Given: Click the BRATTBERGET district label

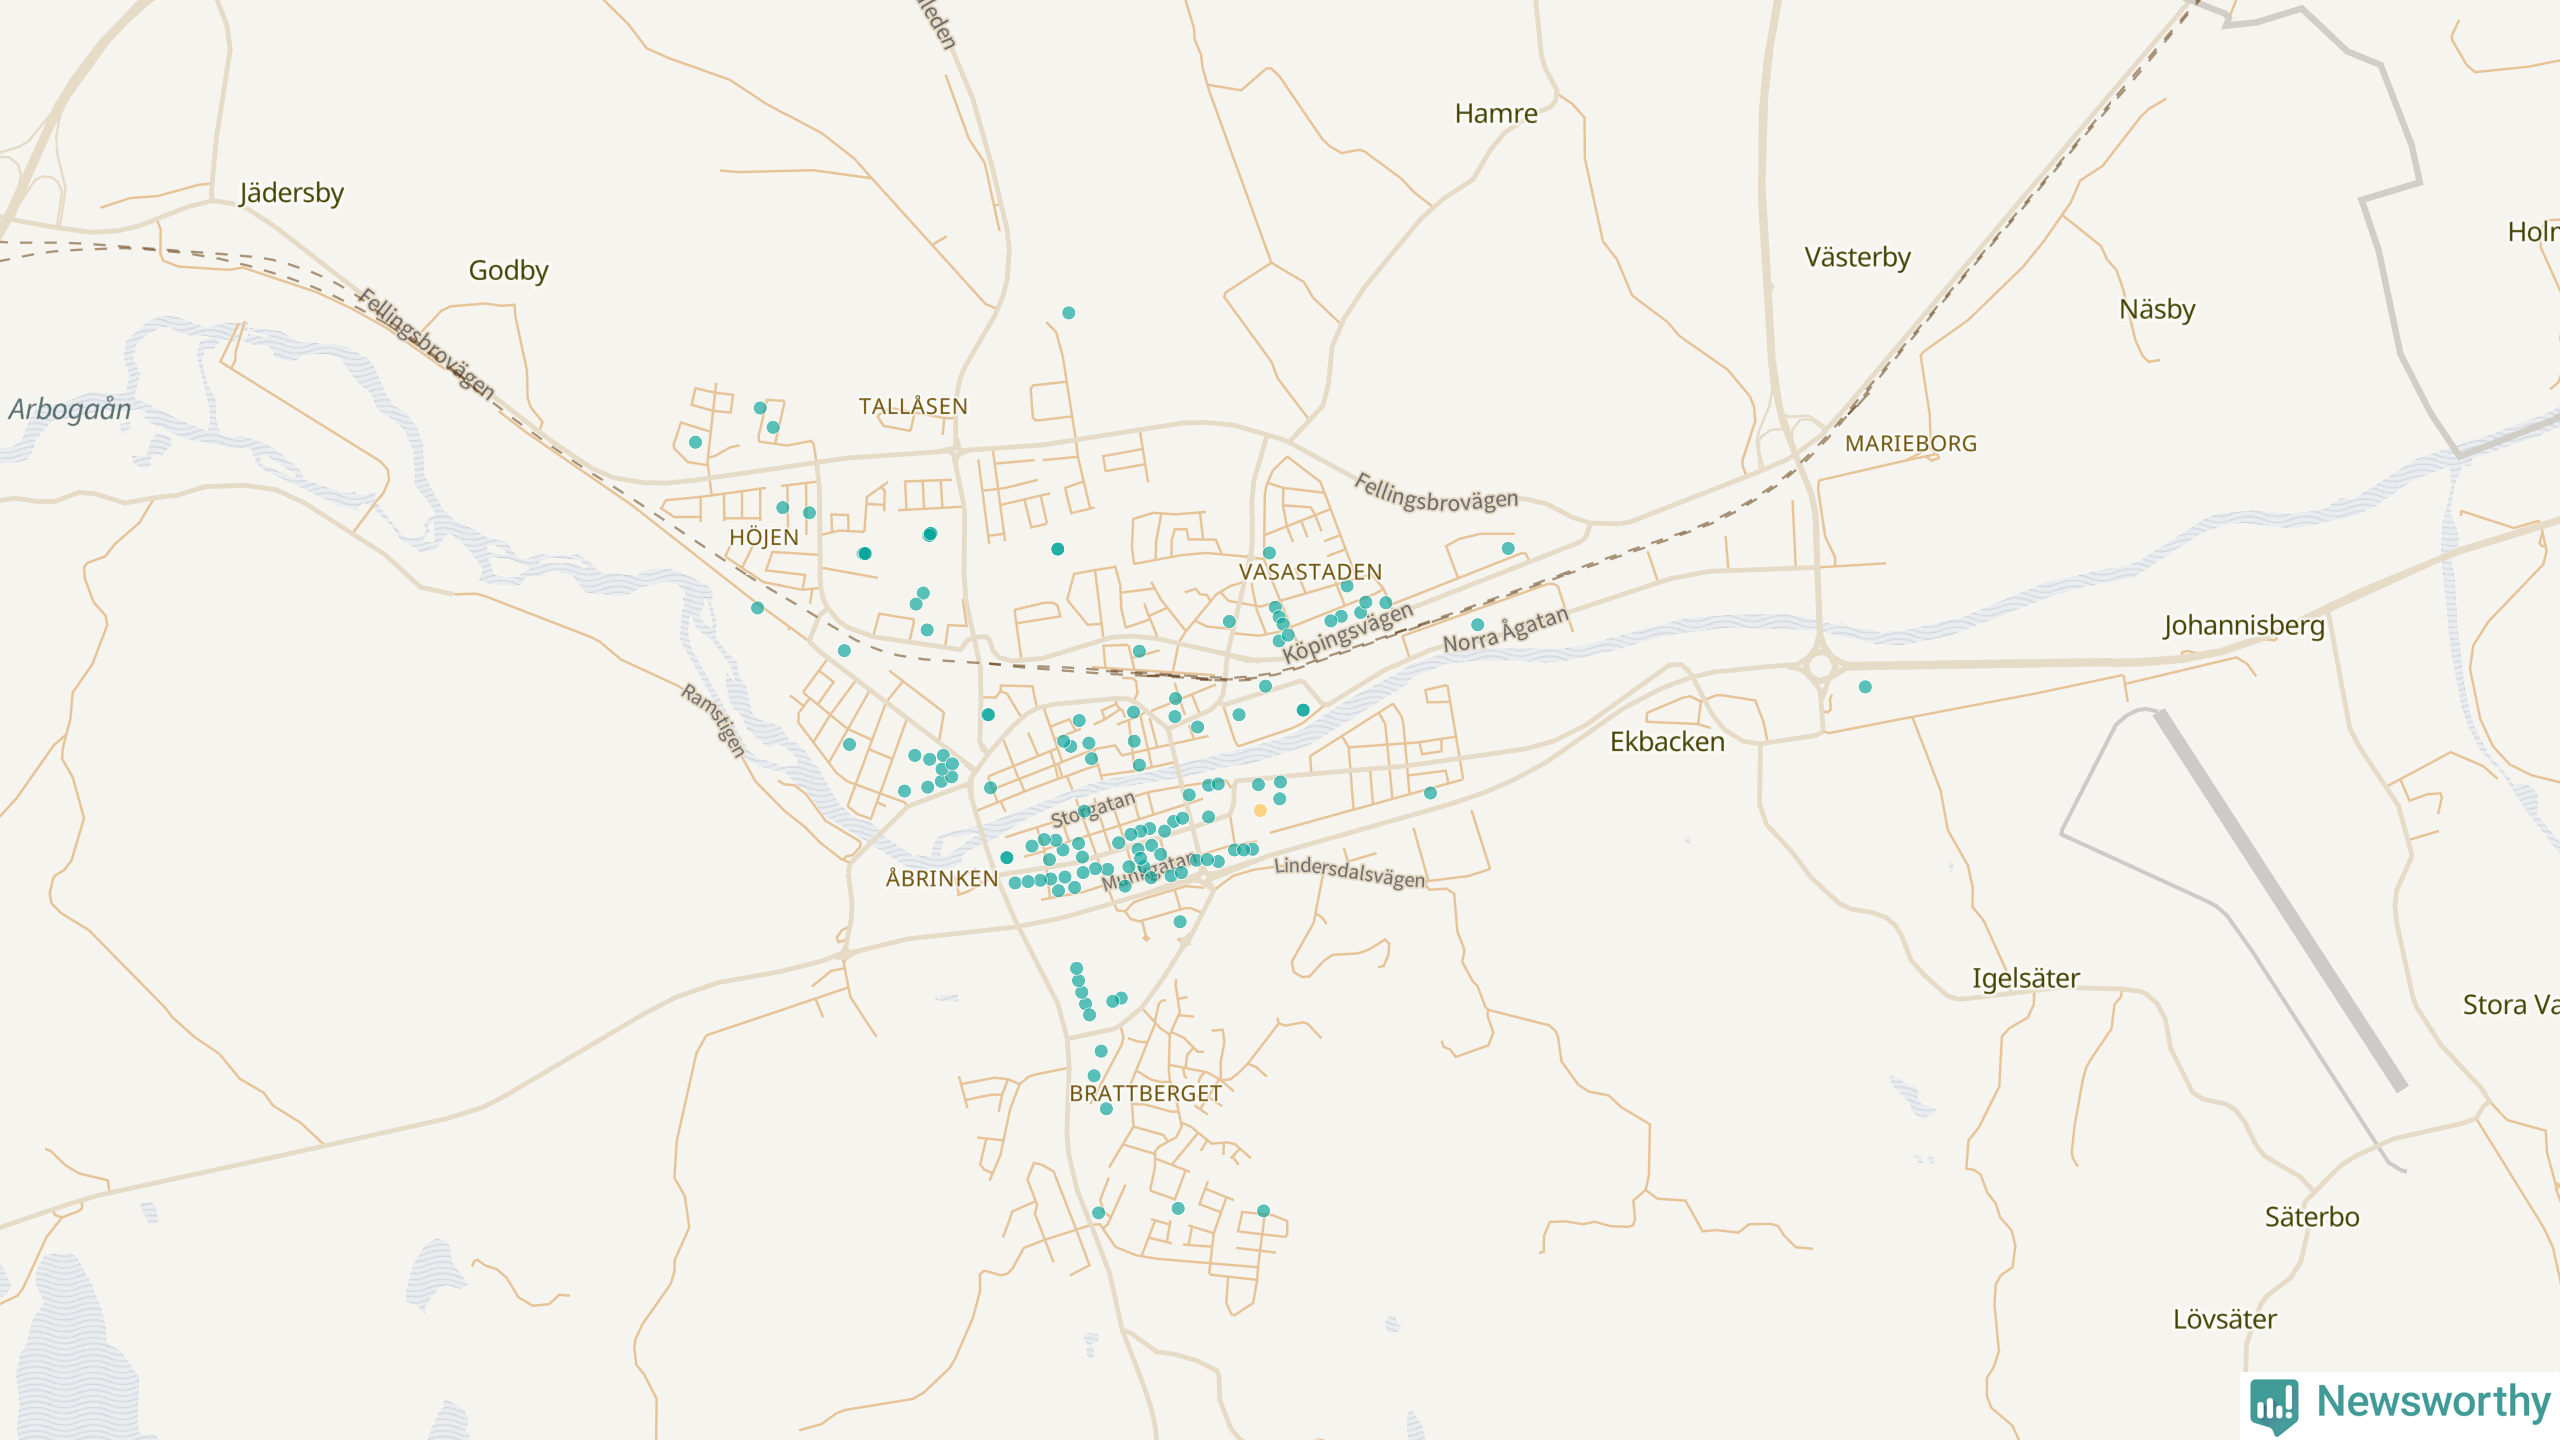Looking at the screenshot, I should [x=1145, y=1094].
